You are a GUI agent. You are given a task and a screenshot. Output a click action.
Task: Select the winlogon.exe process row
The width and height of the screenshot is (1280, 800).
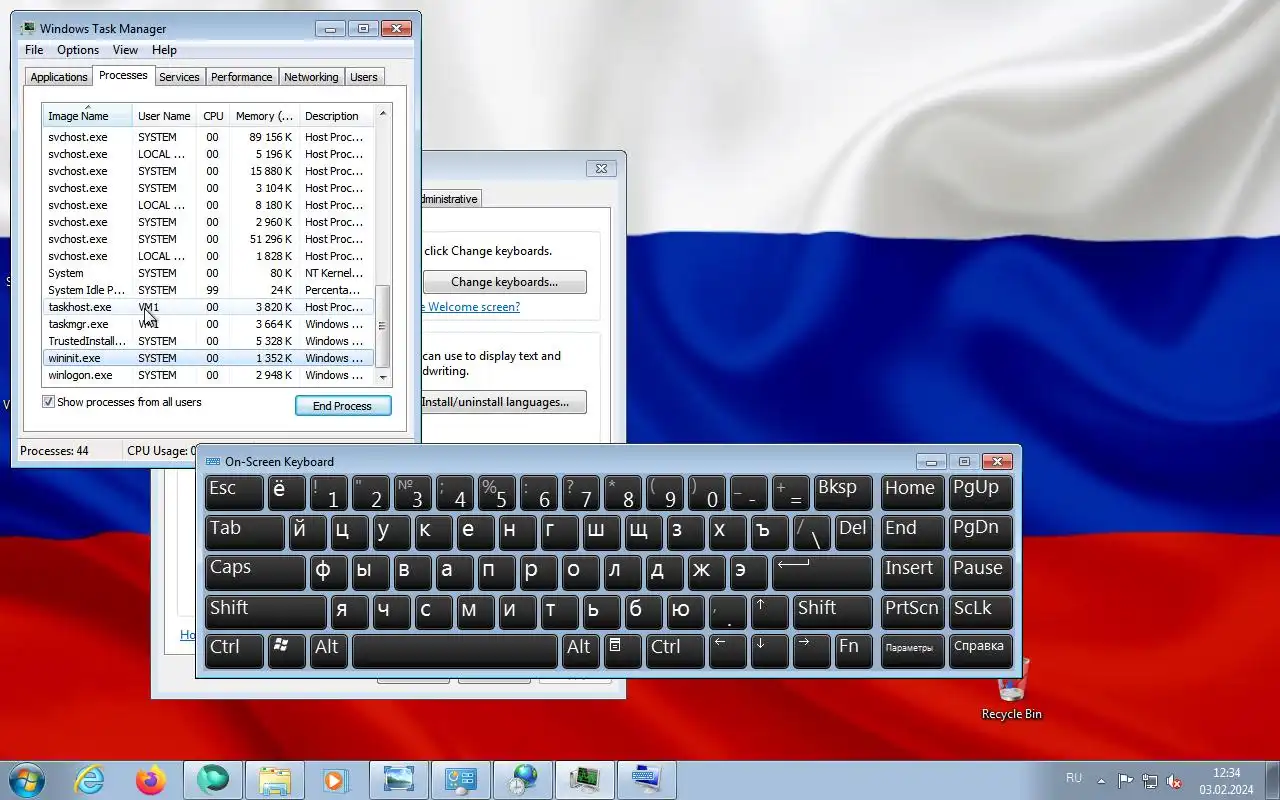[x=208, y=375]
